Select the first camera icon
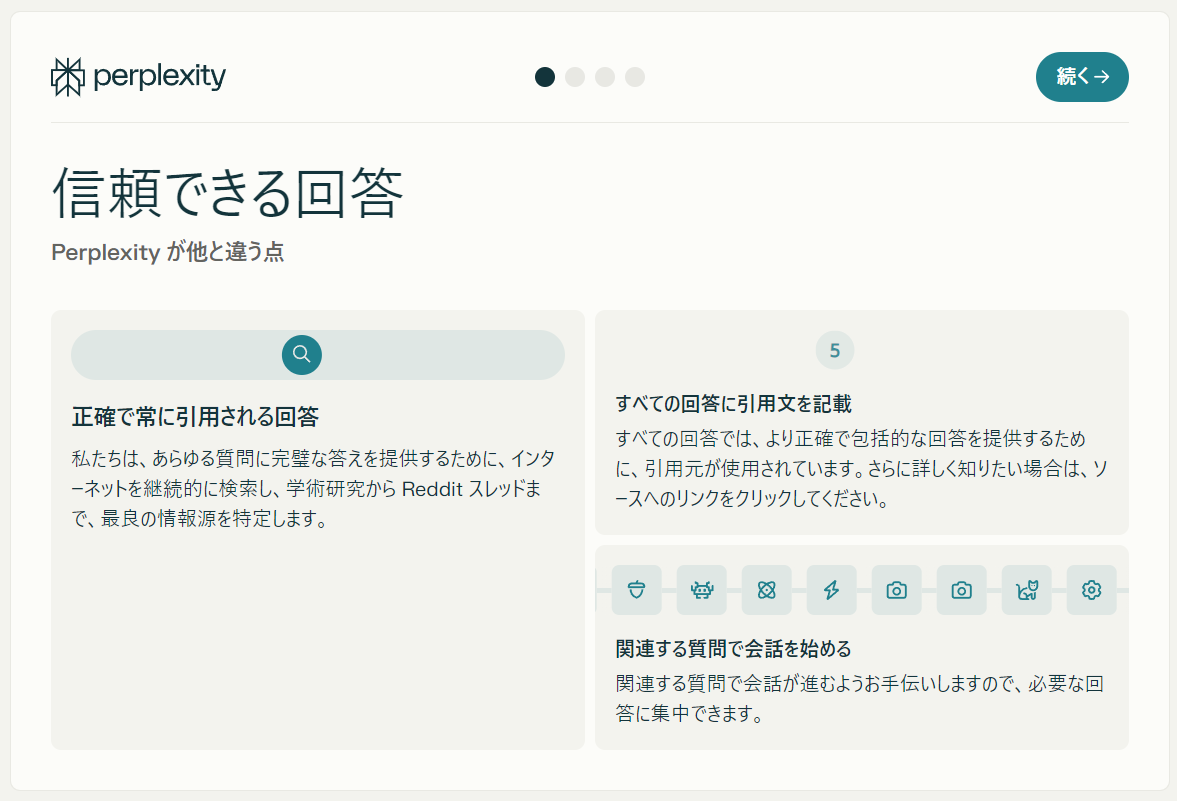Viewport: 1177px width, 801px height. [x=896, y=590]
